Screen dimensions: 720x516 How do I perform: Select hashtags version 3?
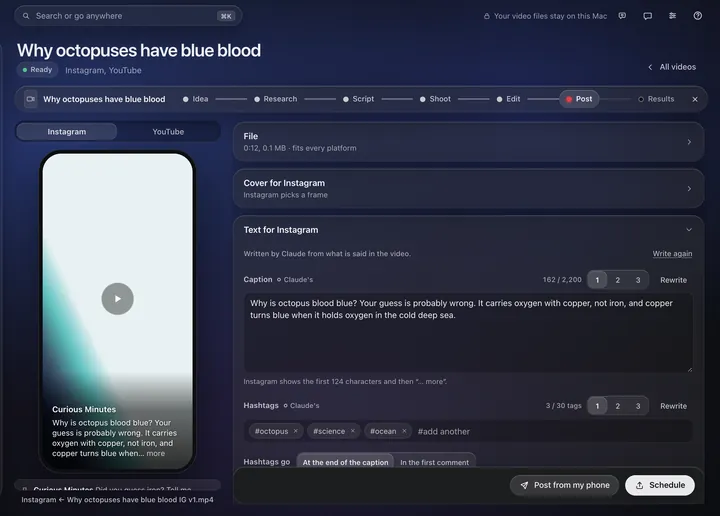point(638,406)
